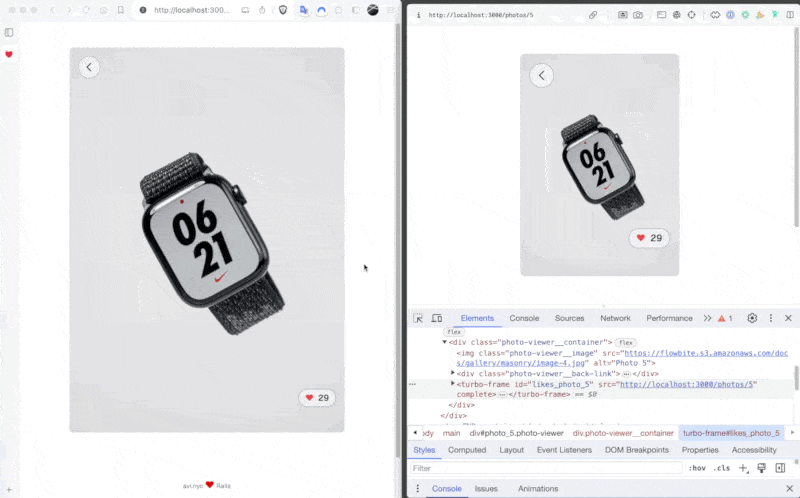Image resolution: width=800 pixels, height=498 pixels.
Task: Click the translate extension icon
Action: (x=304, y=10)
